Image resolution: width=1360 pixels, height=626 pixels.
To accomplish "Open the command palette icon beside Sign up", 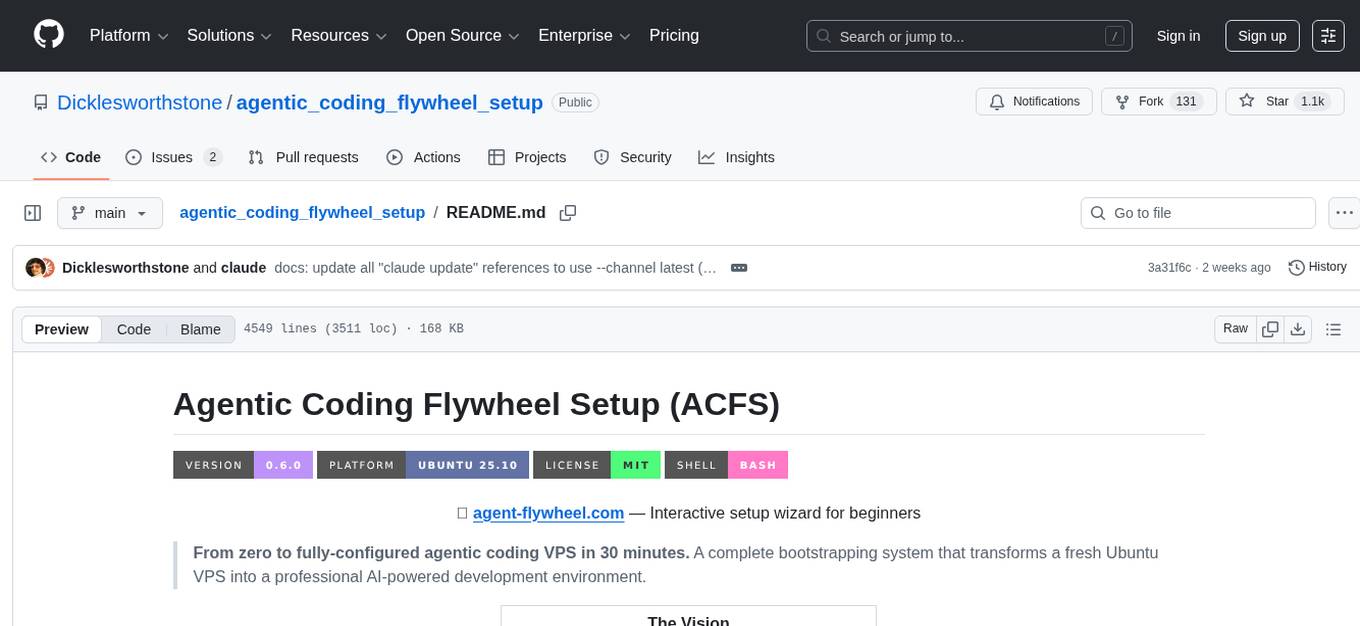I will coord(1327,35).
